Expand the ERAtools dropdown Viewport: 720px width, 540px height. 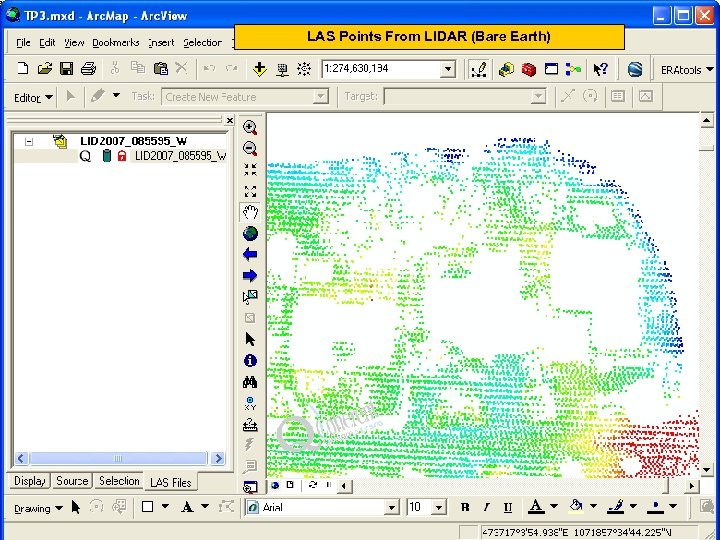tap(686, 70)
